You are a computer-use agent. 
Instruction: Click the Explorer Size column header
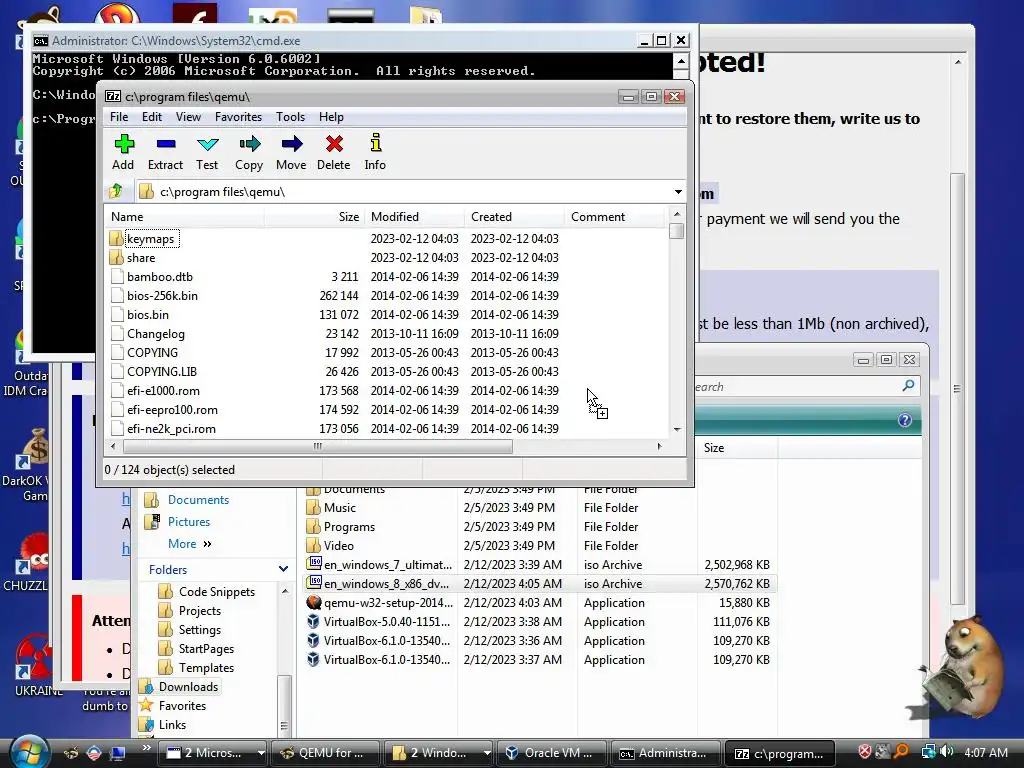pos(737,448)
